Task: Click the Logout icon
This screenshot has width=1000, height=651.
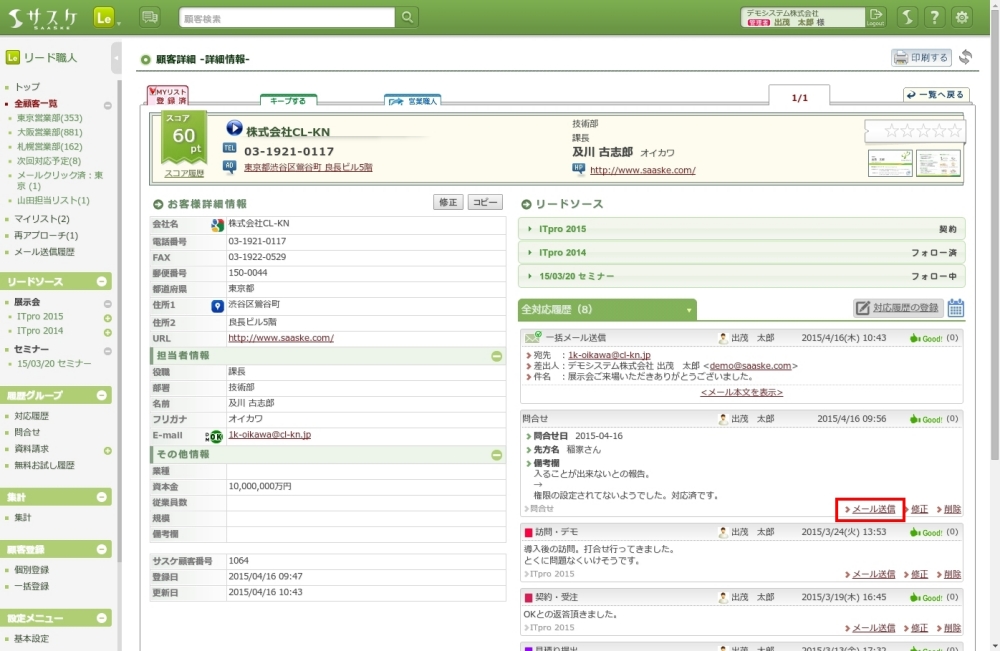Action: pos(876,17)
